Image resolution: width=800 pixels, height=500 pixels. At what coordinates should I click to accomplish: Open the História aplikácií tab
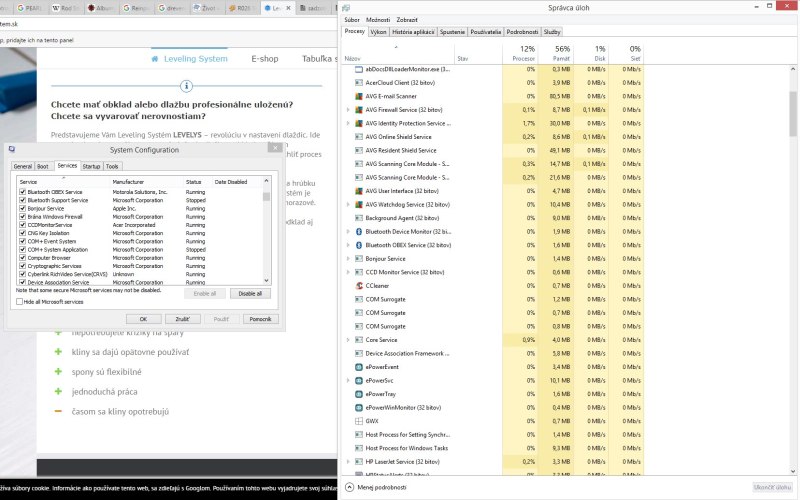coord(413,32)
